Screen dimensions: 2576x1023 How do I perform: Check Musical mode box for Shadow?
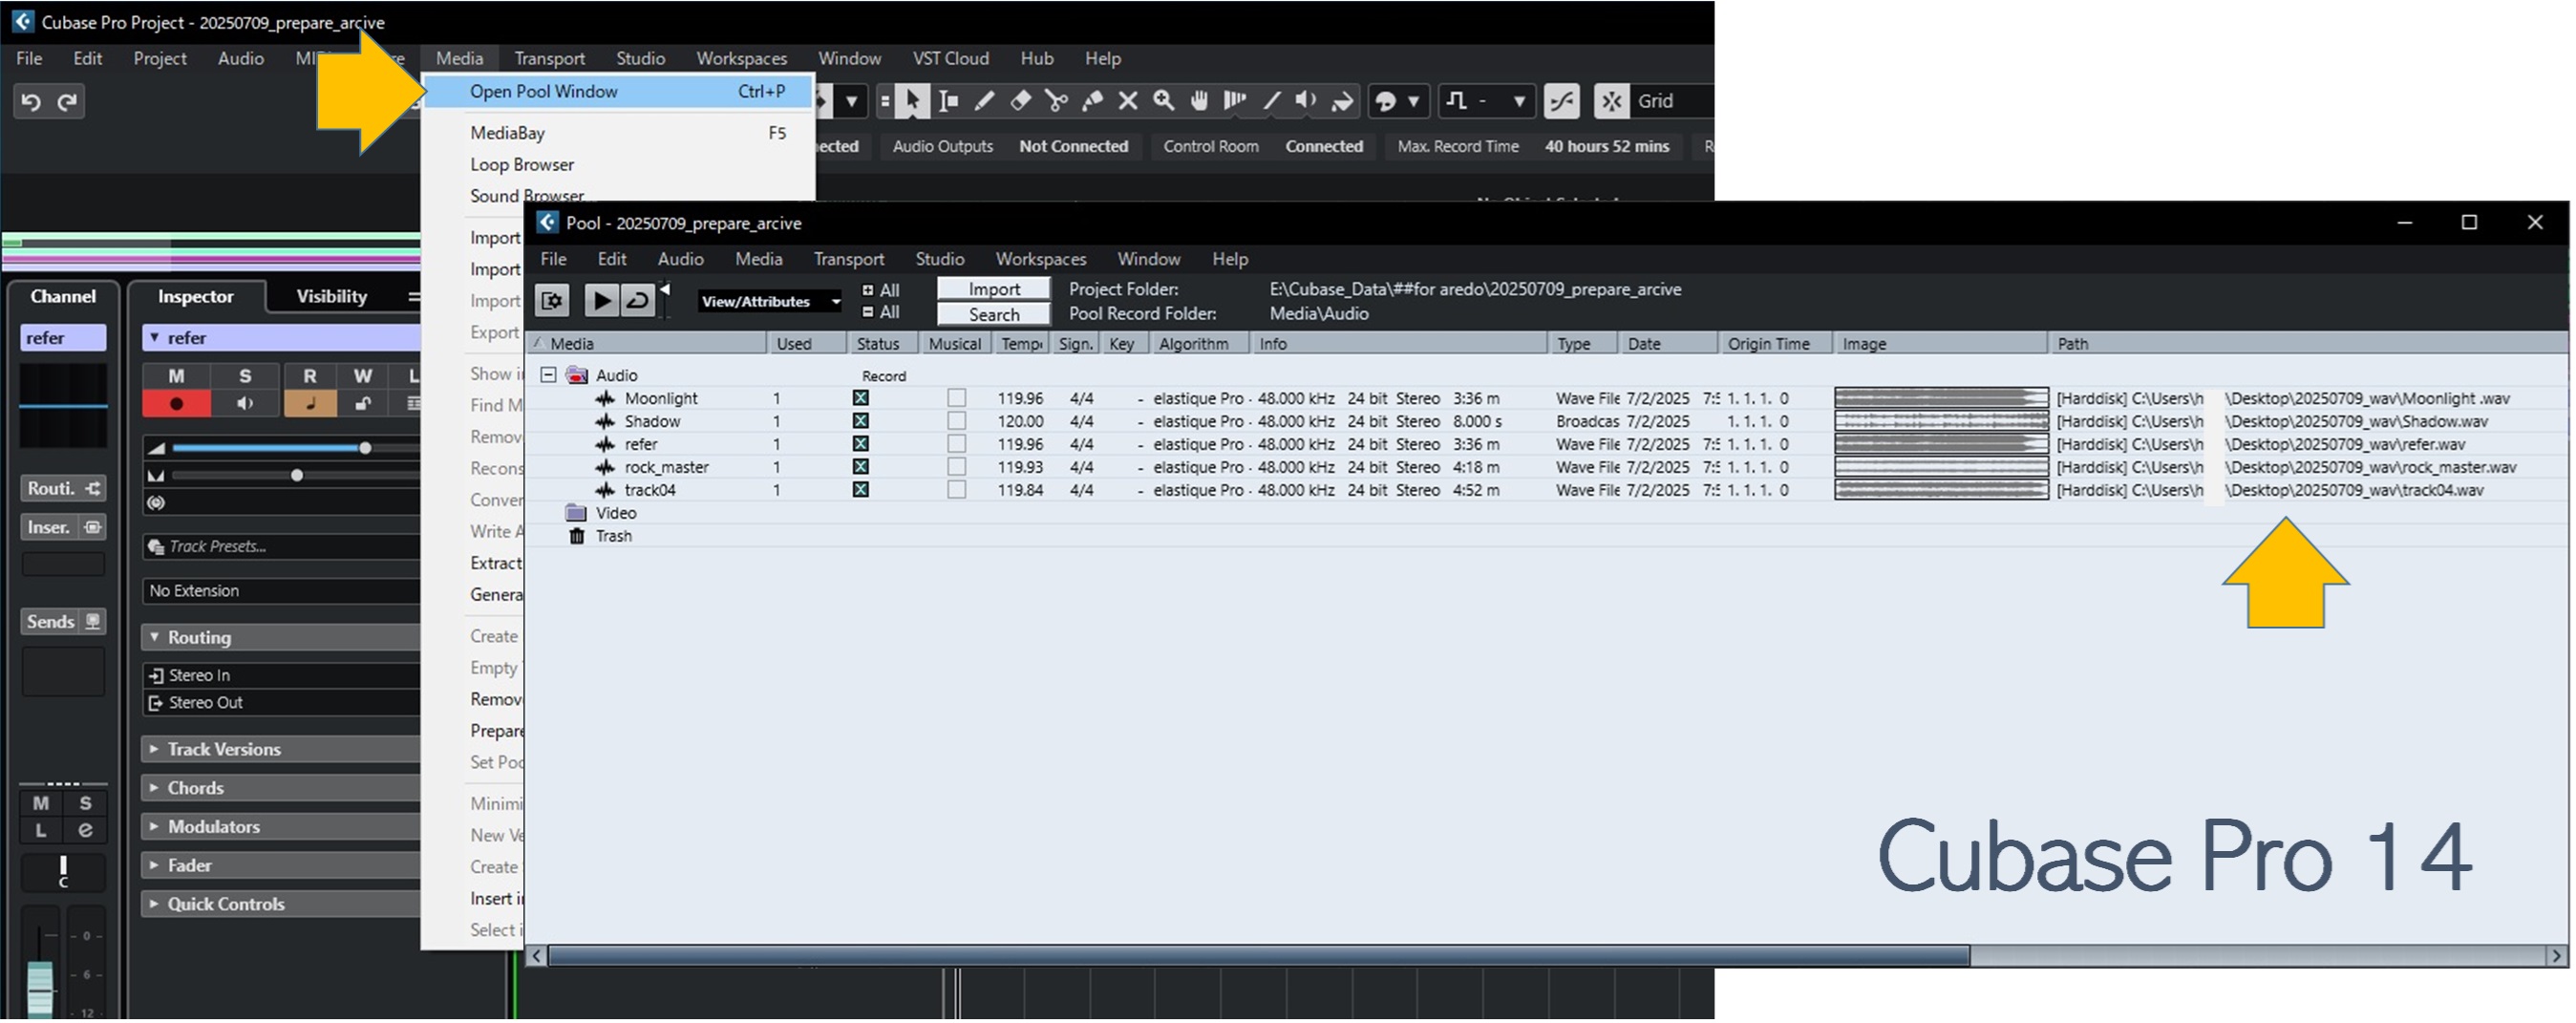(957, 421)
